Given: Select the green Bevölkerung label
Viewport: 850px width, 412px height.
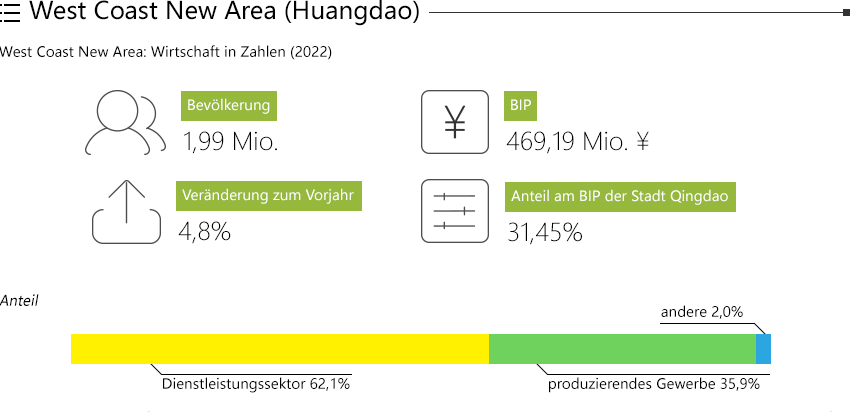Looking at the screenshot, I should tap(229, 106).
